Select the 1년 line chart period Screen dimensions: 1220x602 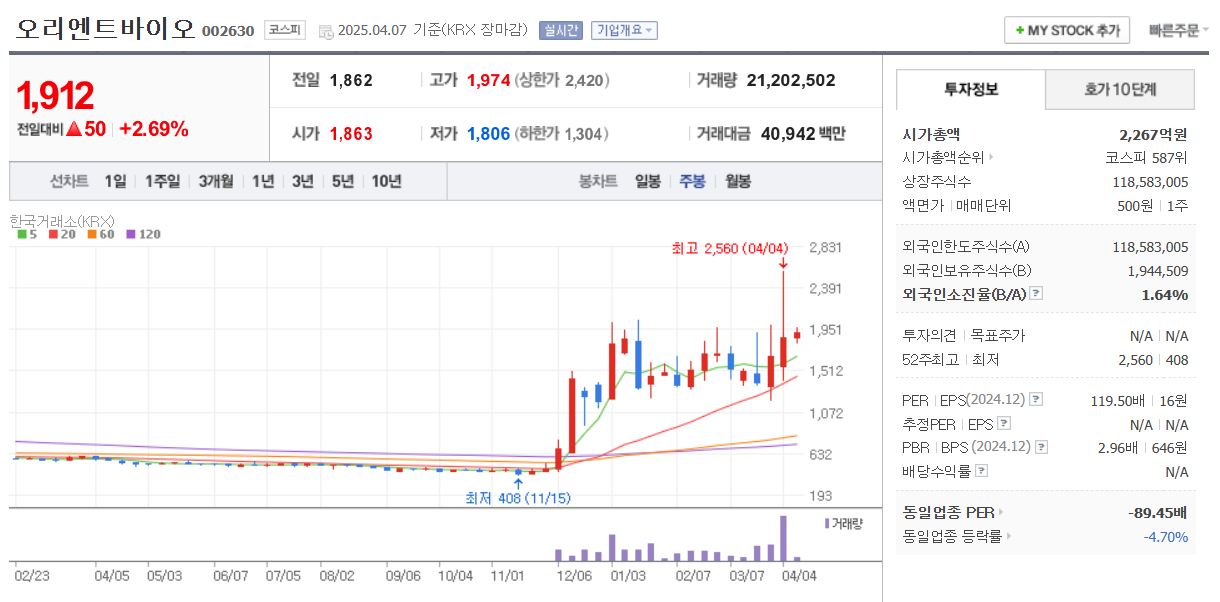coord(263,181)
